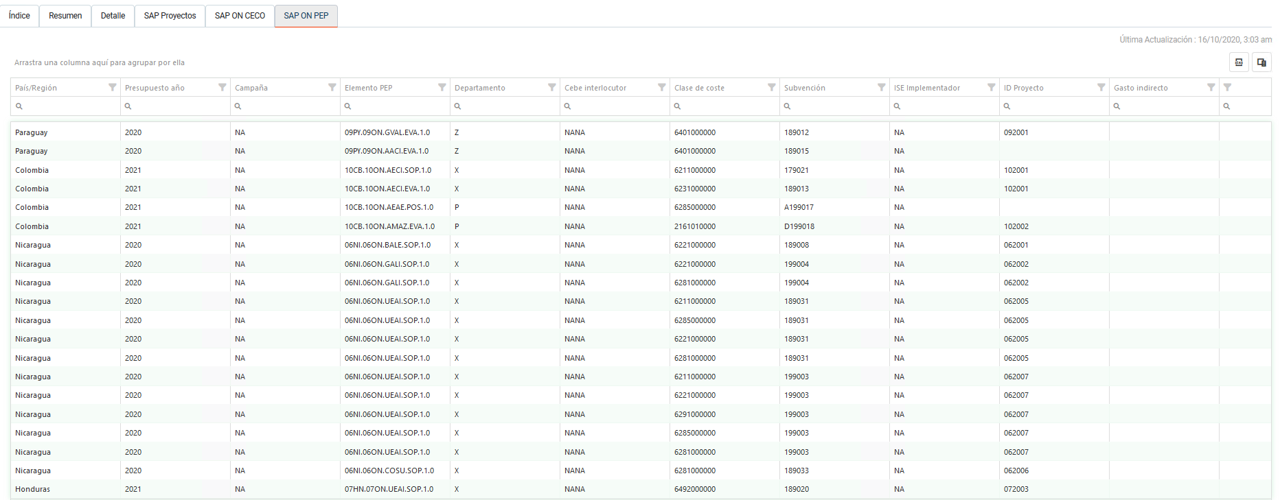Screen dimensions: 1280x500
Task: Click the export data icon button
Action: click(x=1239, y=62)
